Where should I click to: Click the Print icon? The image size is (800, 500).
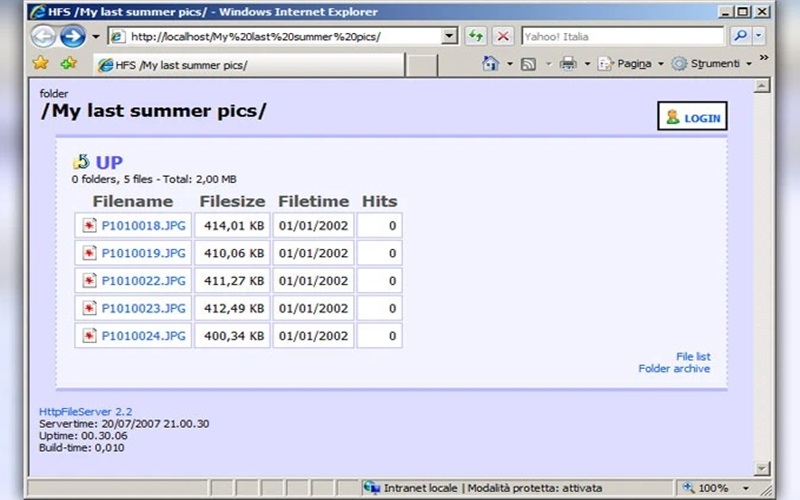[568, 64]
